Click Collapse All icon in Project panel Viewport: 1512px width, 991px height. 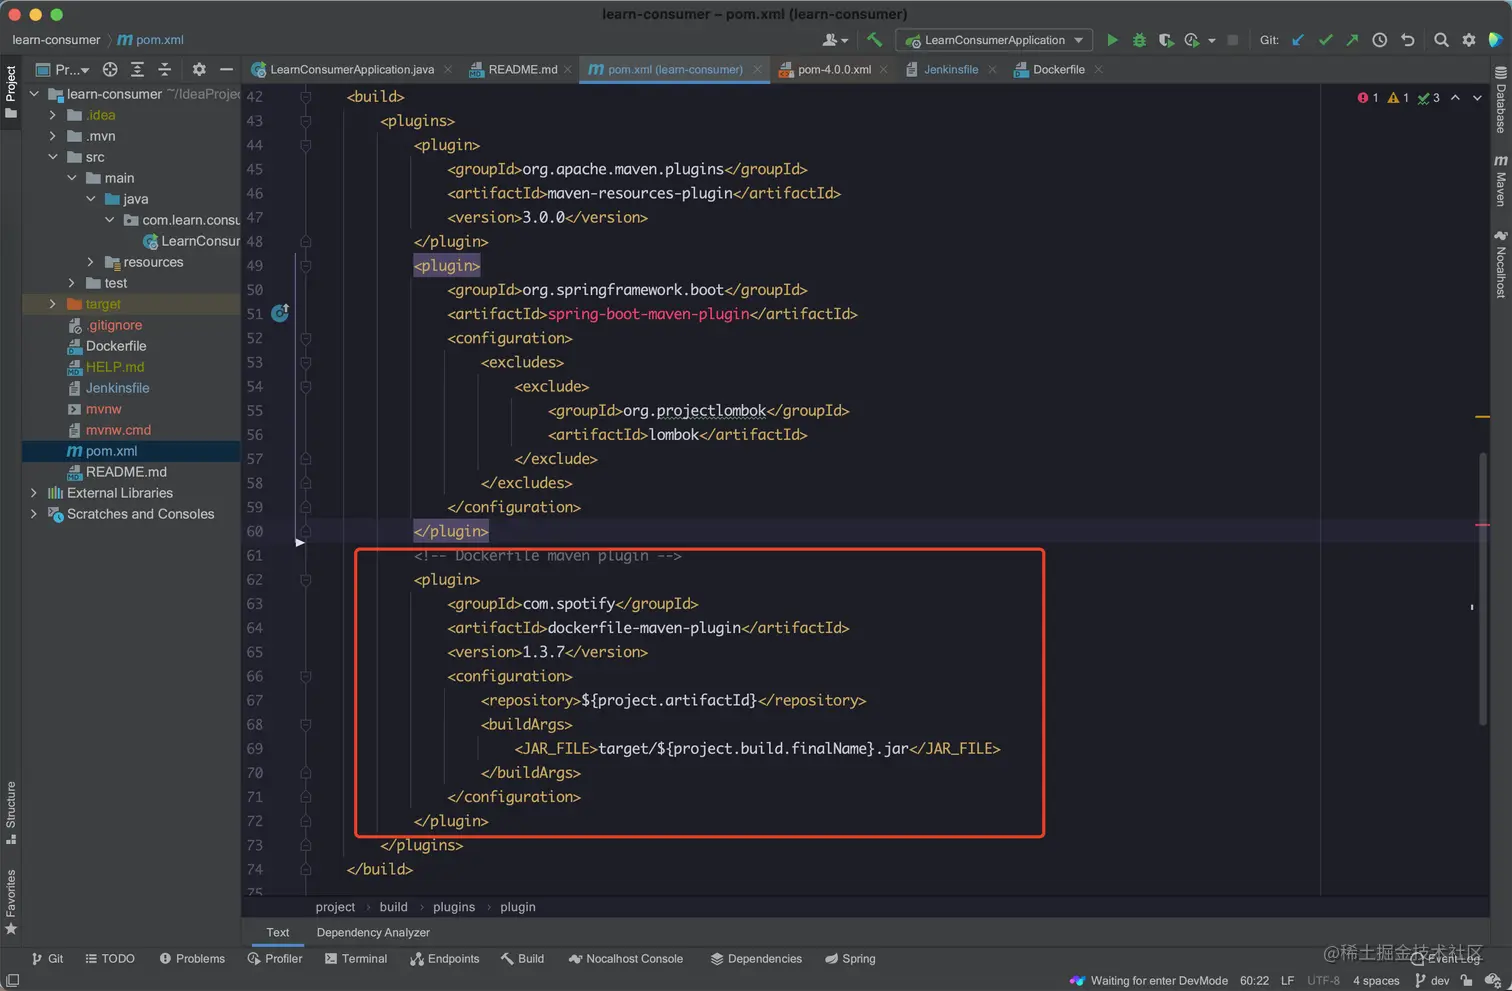[x=165, y=70]
